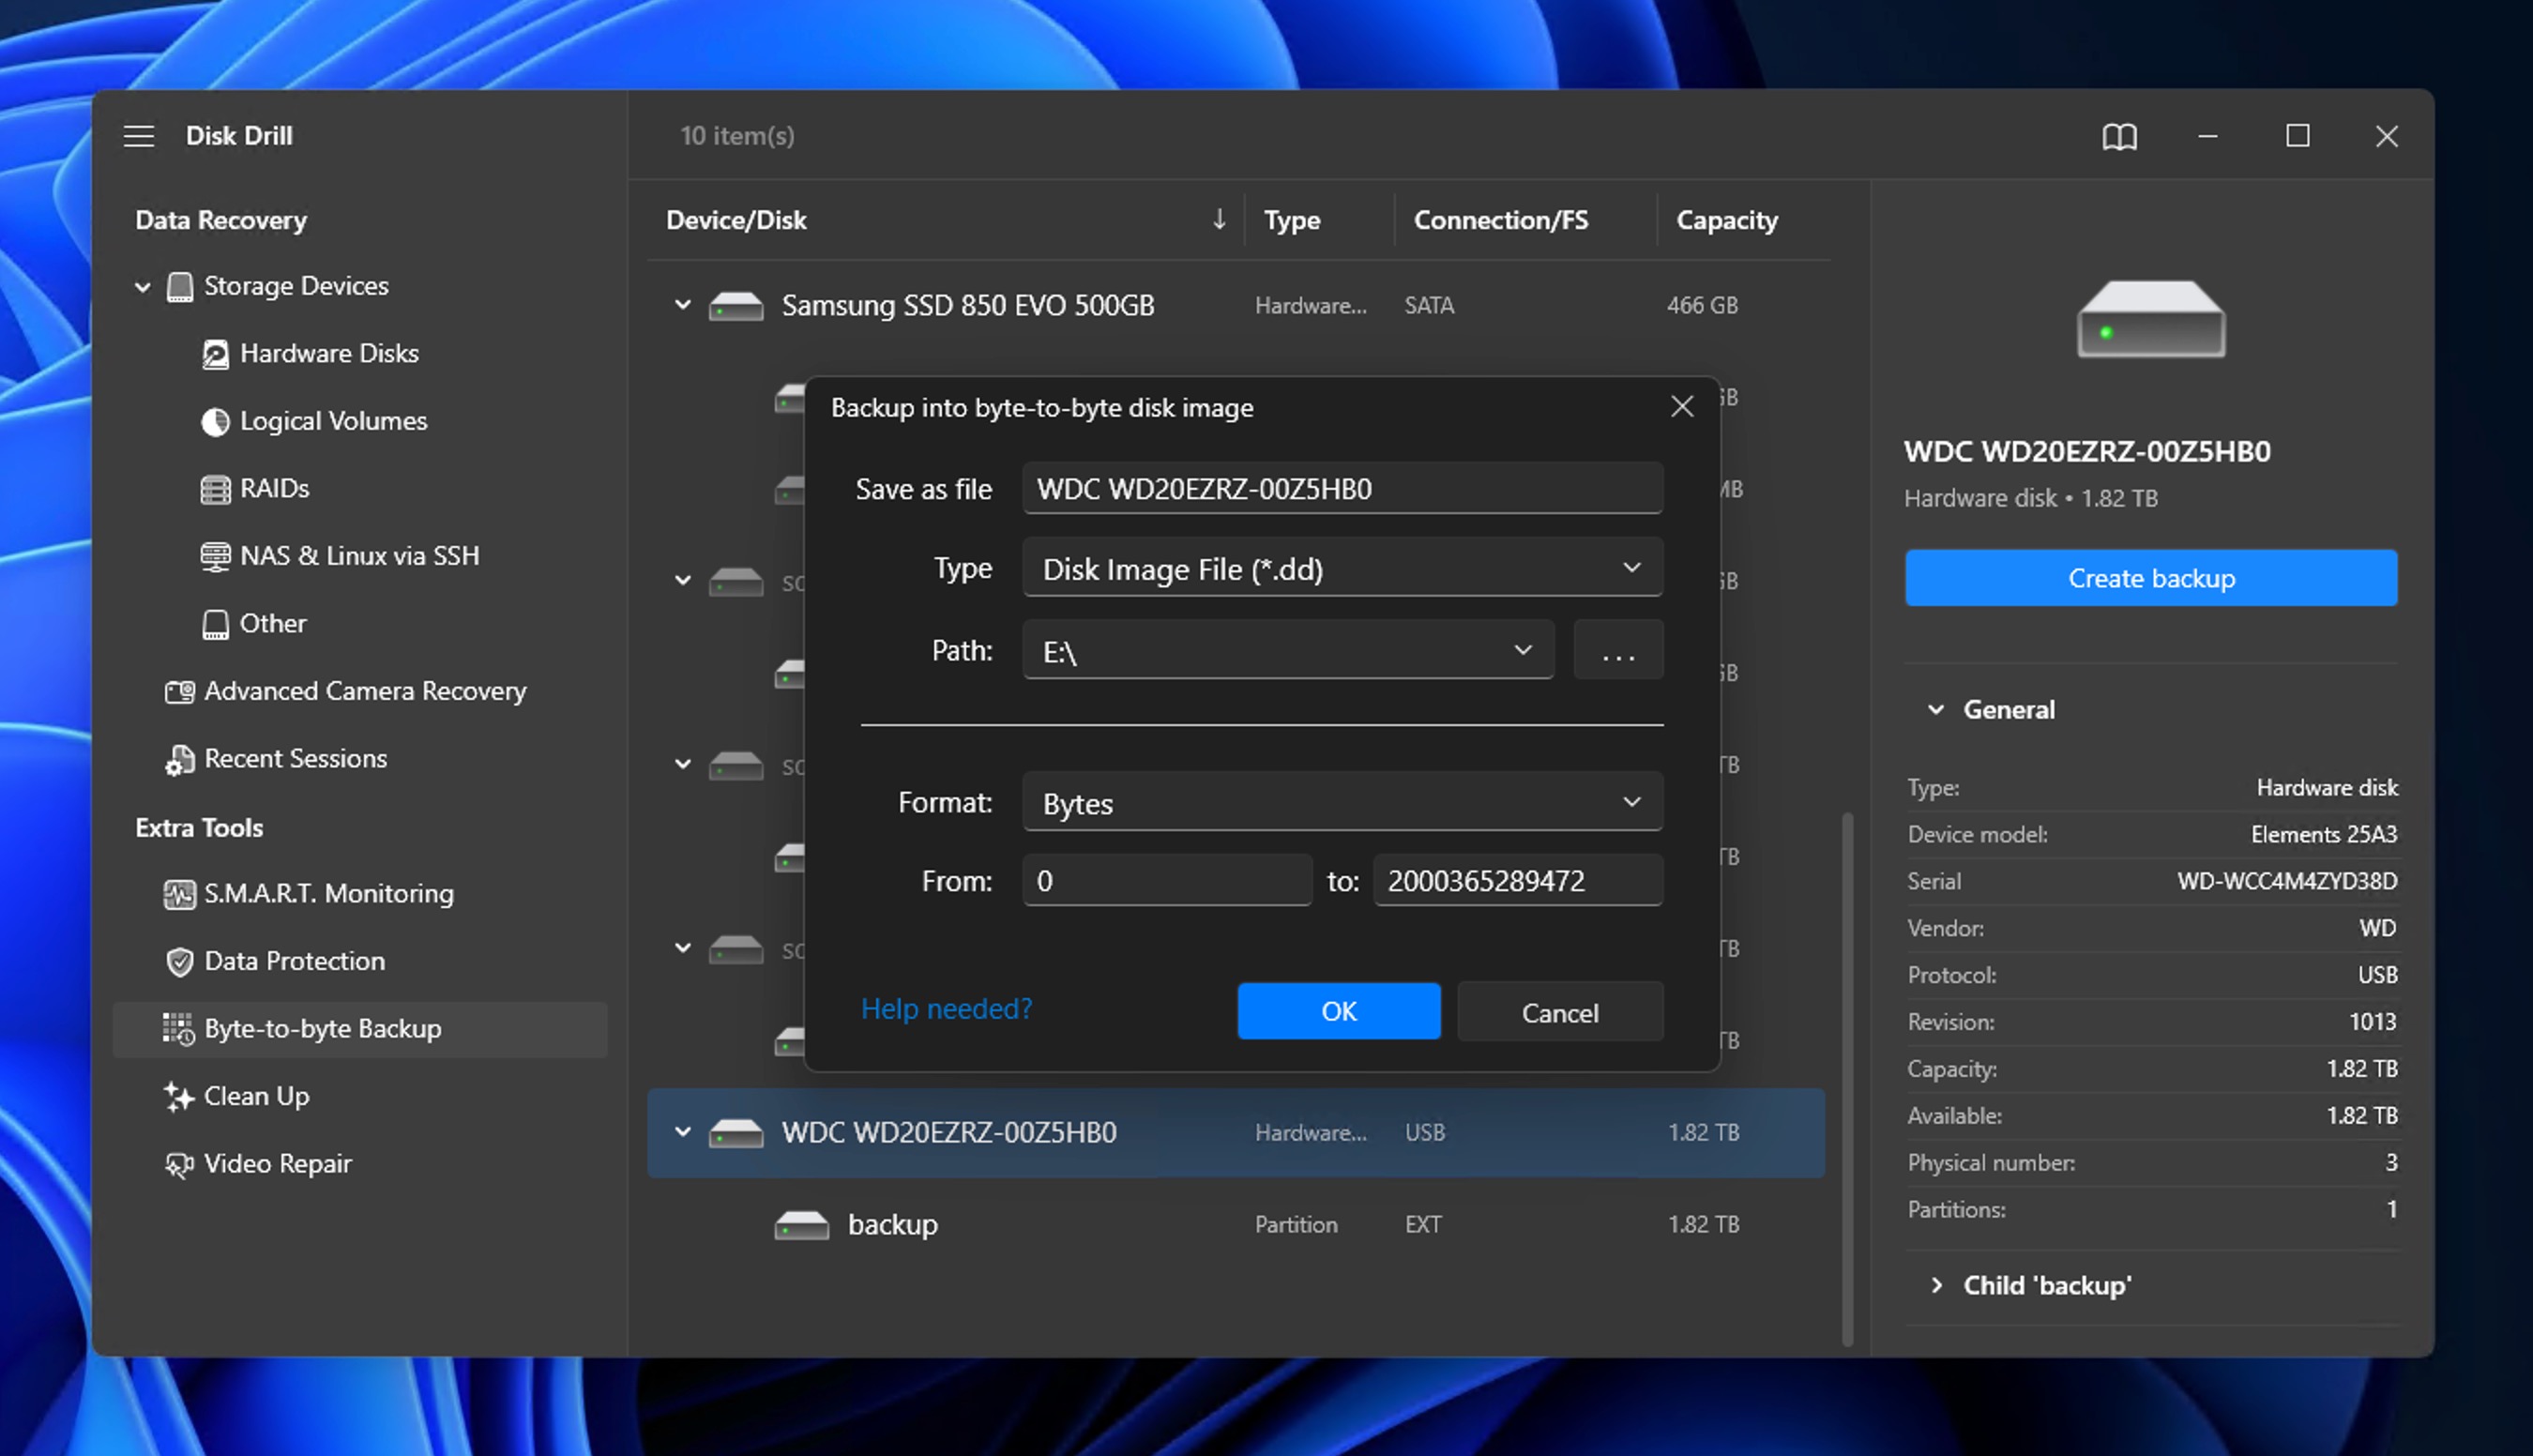
Task: Open Recent Sessions
Action: tap(295, 759)
